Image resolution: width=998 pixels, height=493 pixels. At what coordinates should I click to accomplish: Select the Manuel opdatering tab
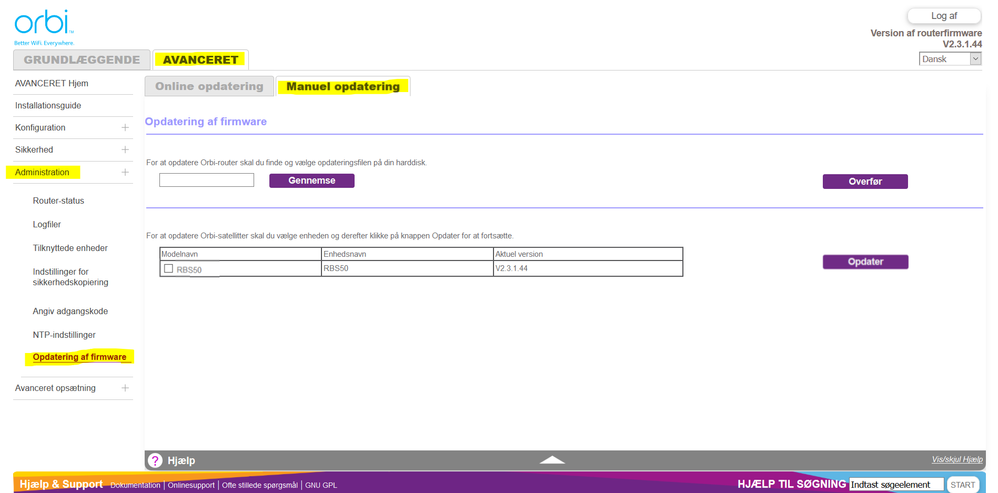(343, 87)
